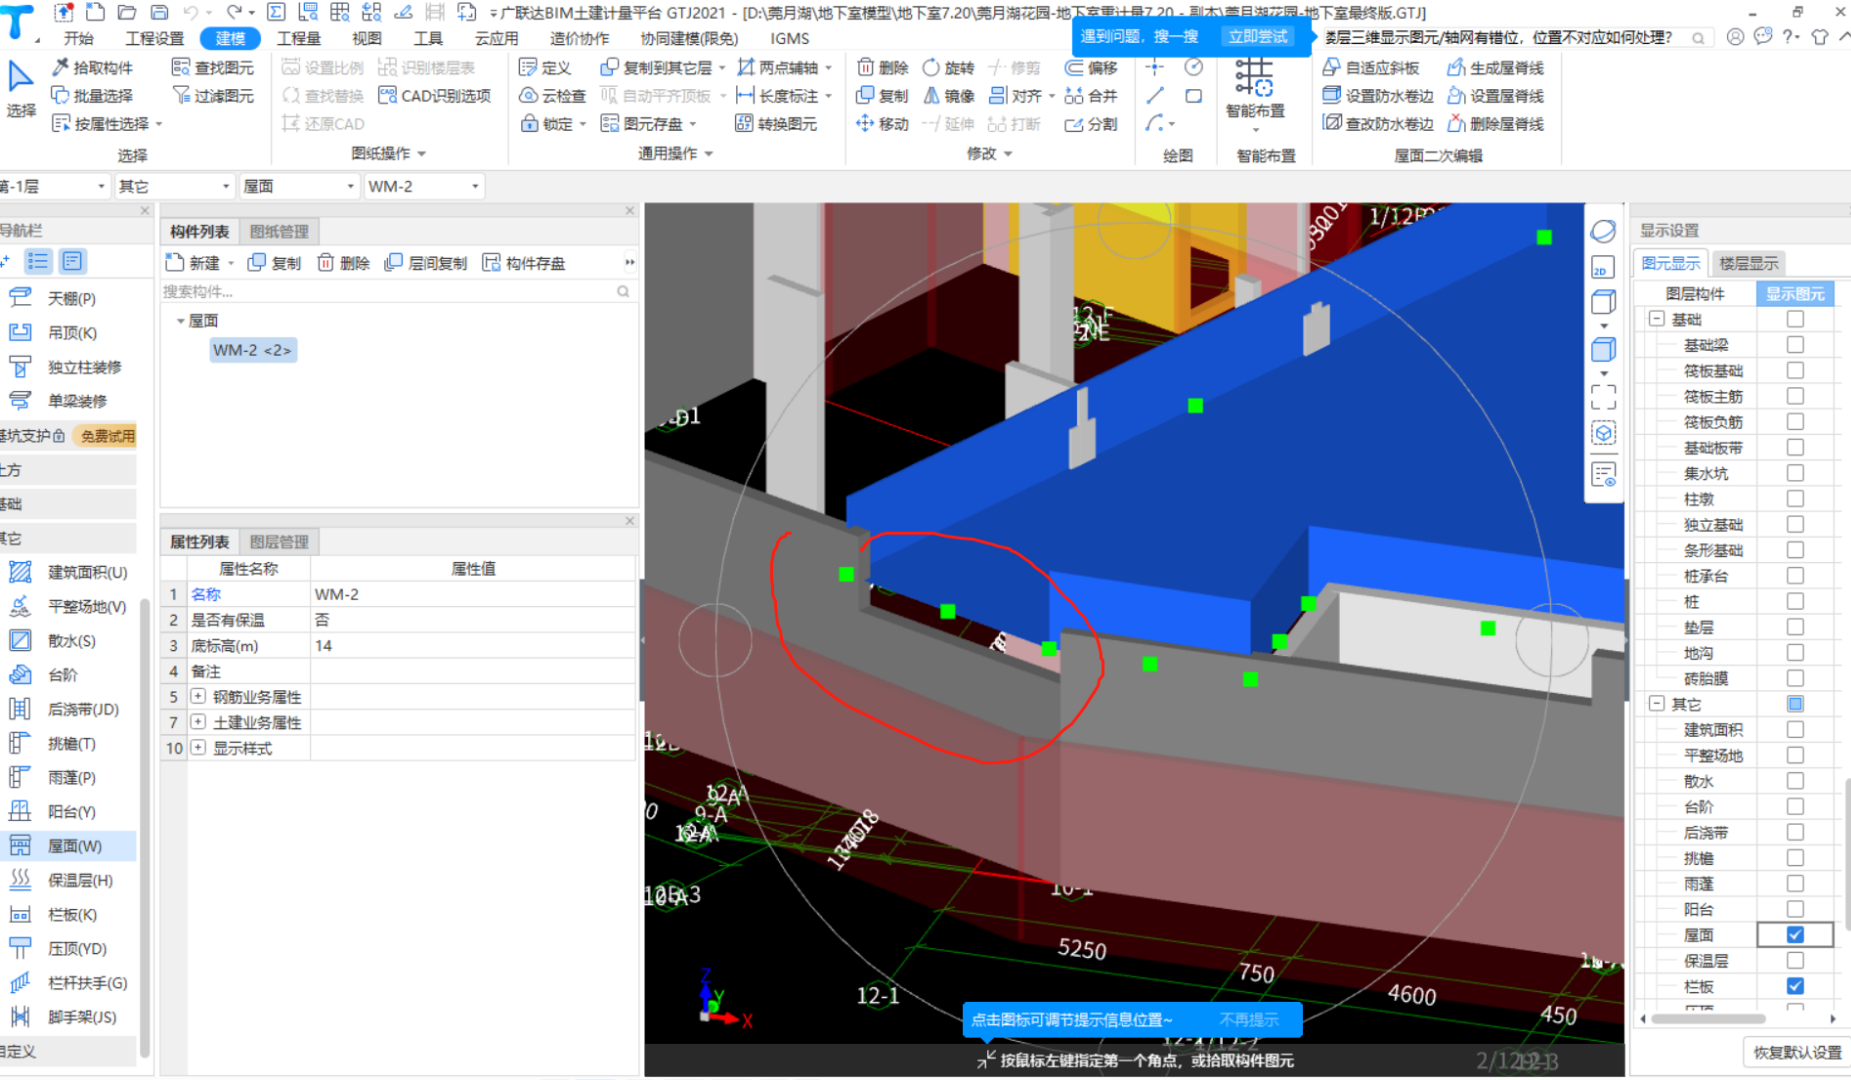Select the draw line tool in 绘图
This screenshot has height=1080, width=1851.
click(1155, 95)
